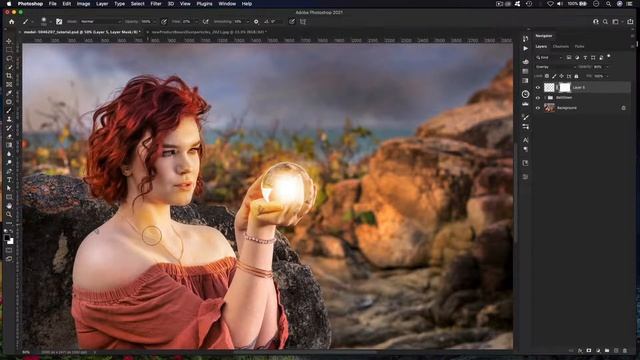
Task: Hide the group layer using its eye icon
Action: coord(538,98)
